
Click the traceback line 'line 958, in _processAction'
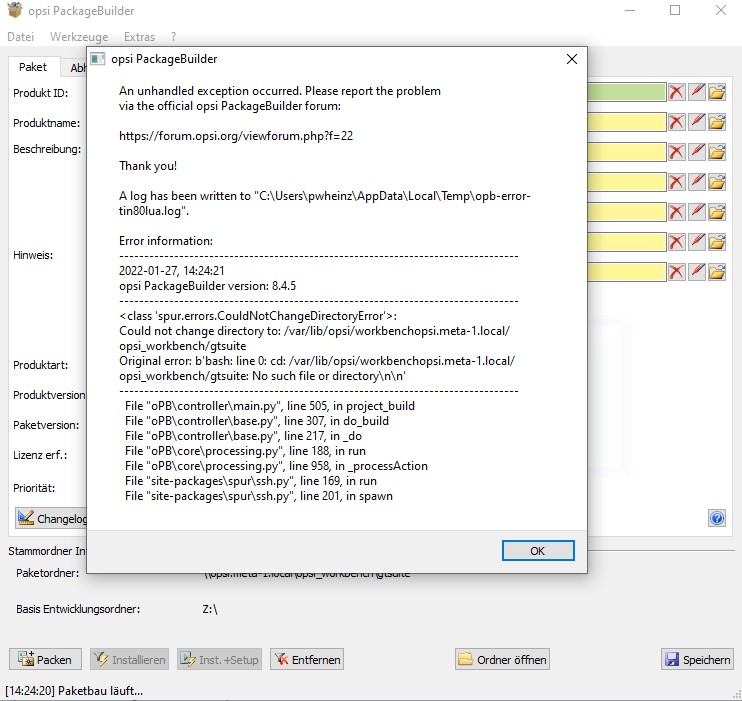click(276, 466)
